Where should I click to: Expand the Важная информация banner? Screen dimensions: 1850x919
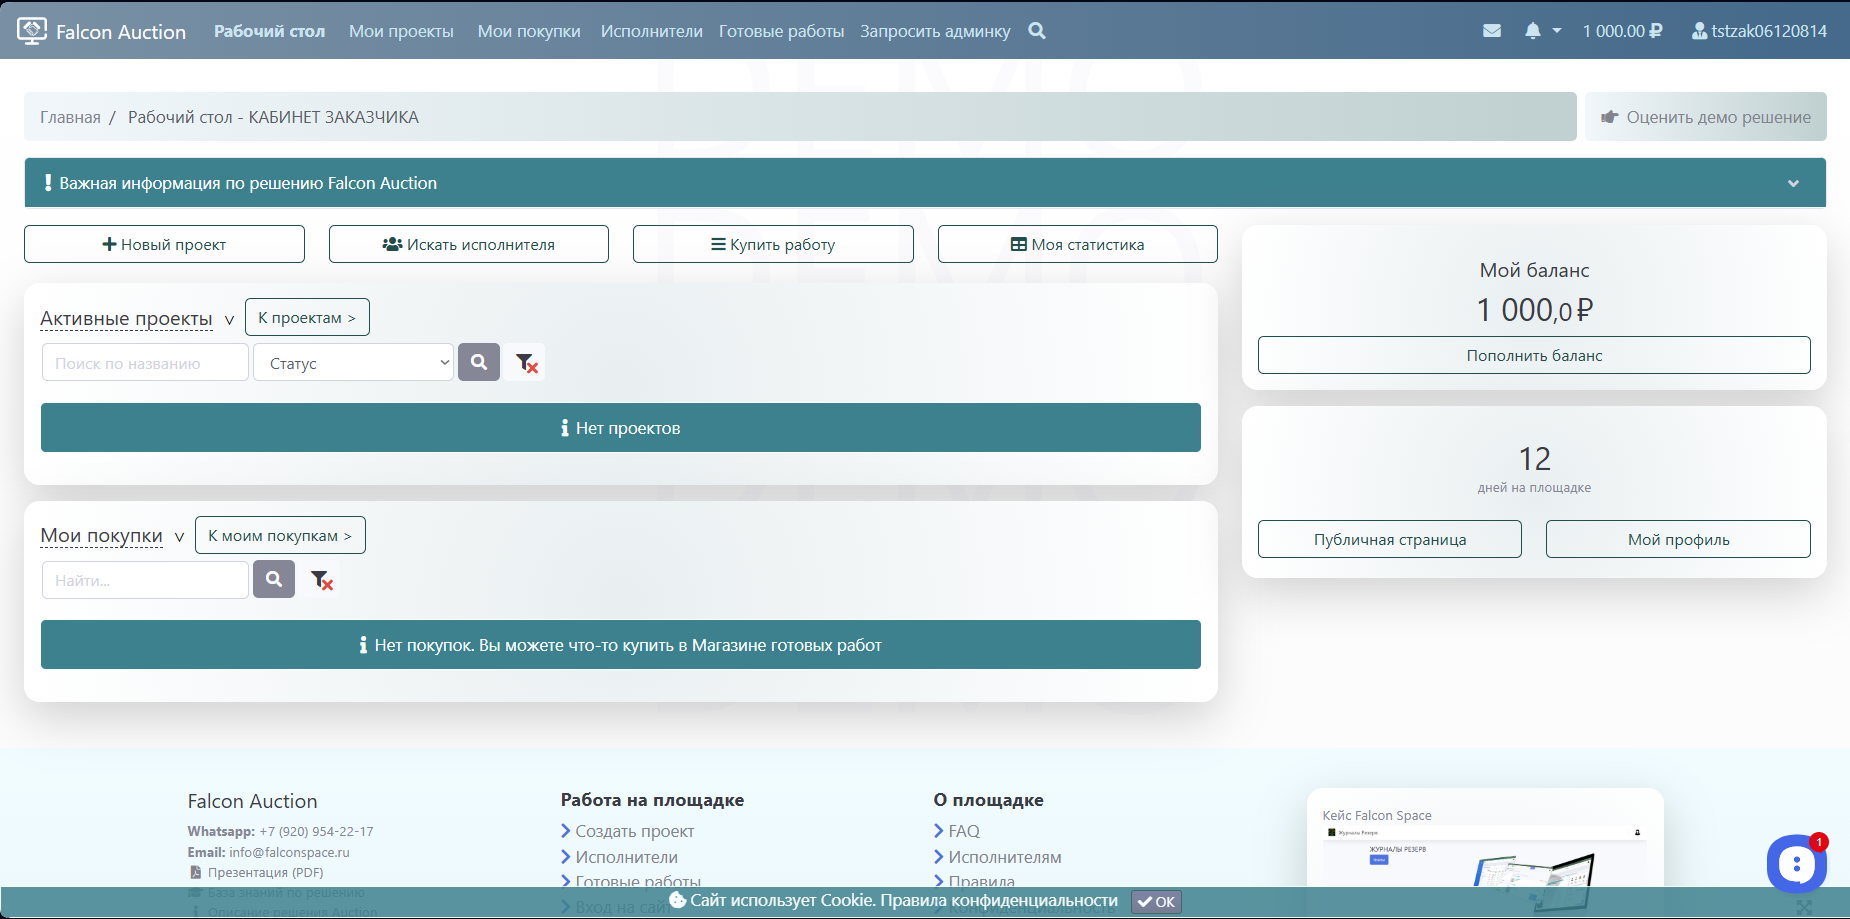[x=1792, y=183]
